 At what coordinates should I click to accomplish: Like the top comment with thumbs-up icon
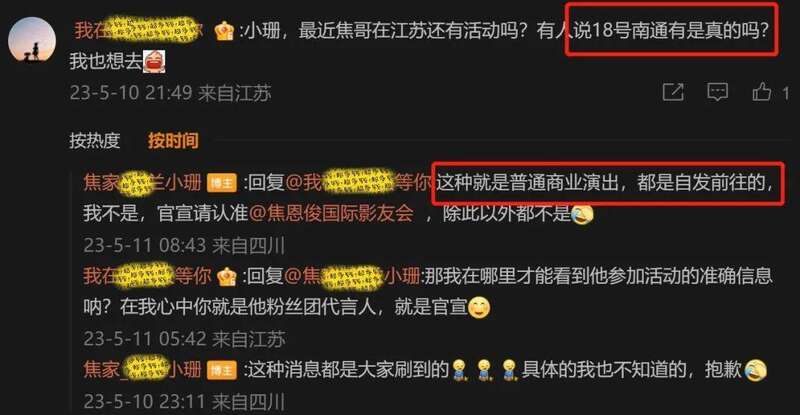tap(761, 92)
